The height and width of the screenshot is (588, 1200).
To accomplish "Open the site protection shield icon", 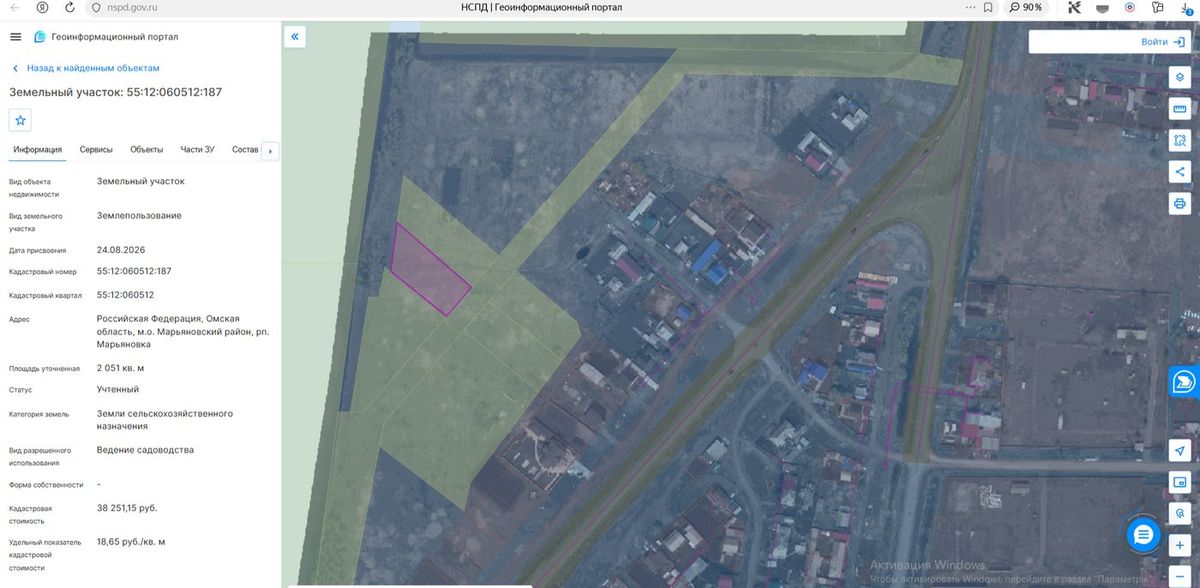I will click(95, 7).
